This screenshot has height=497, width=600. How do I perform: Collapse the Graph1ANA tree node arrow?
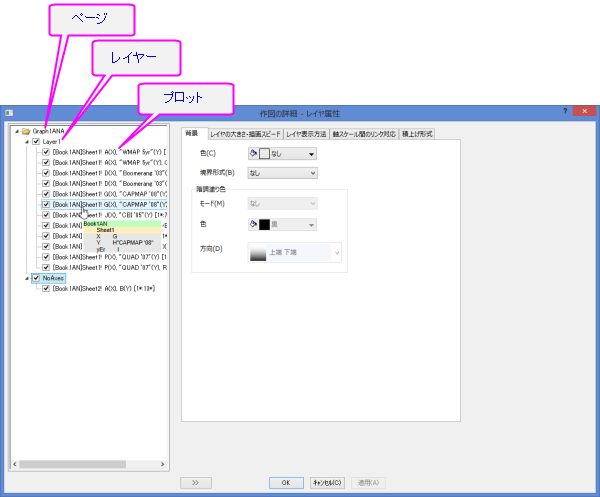[17, 131]
